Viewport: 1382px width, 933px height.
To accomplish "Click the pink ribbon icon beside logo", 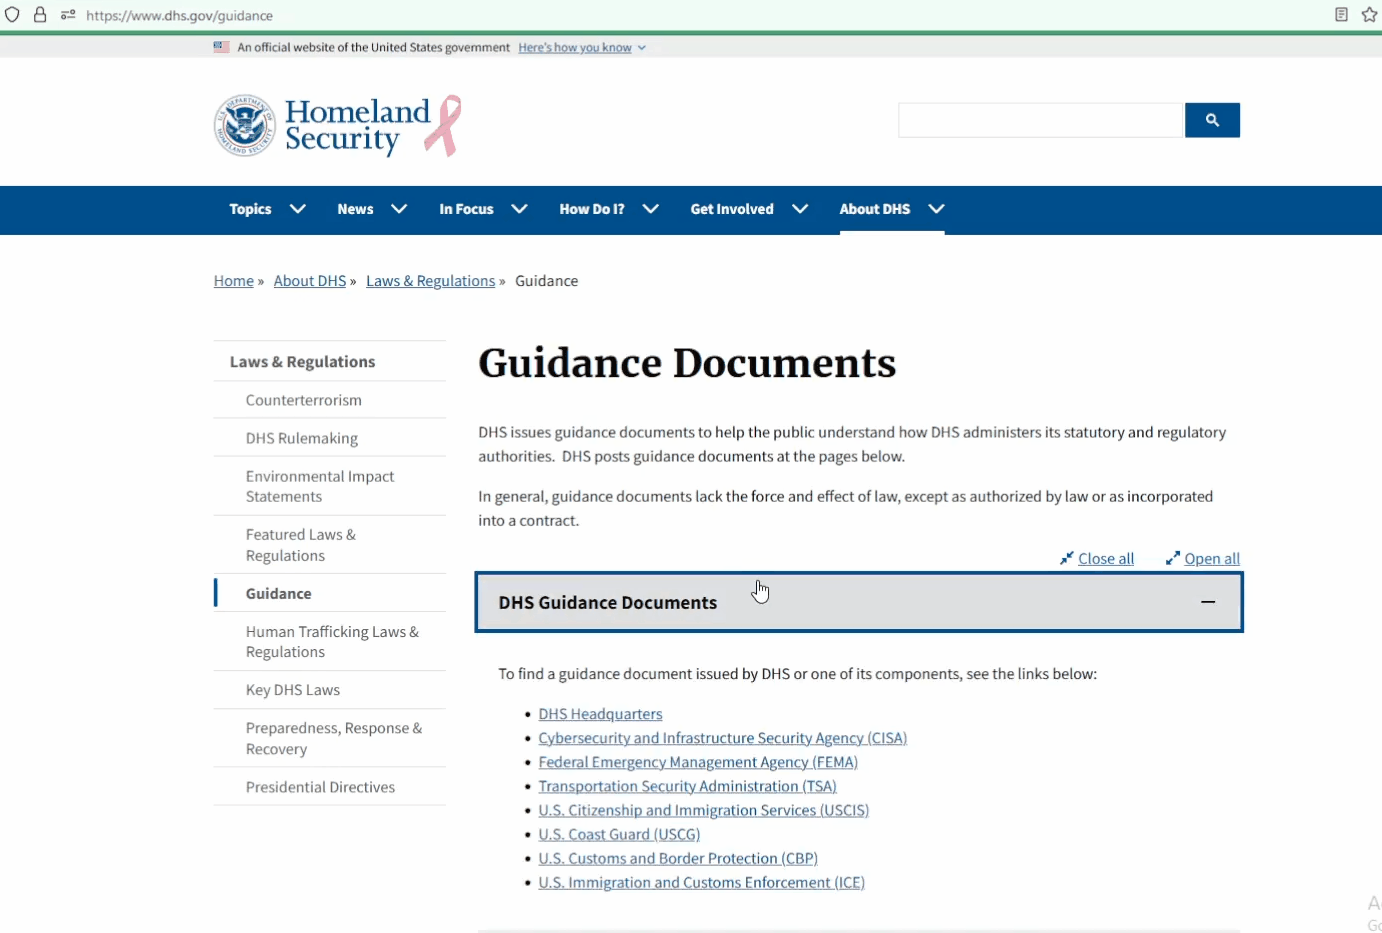I will pyautogui.click(x=443, y=126).
